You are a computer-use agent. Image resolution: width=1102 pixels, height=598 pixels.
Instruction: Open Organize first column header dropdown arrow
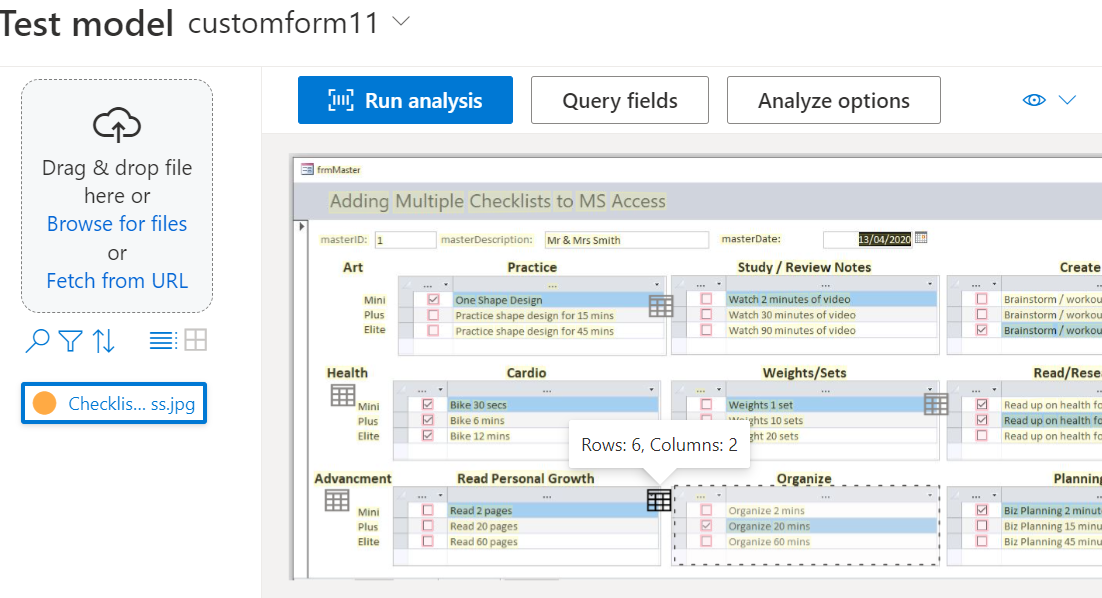[x=718, y=495]
